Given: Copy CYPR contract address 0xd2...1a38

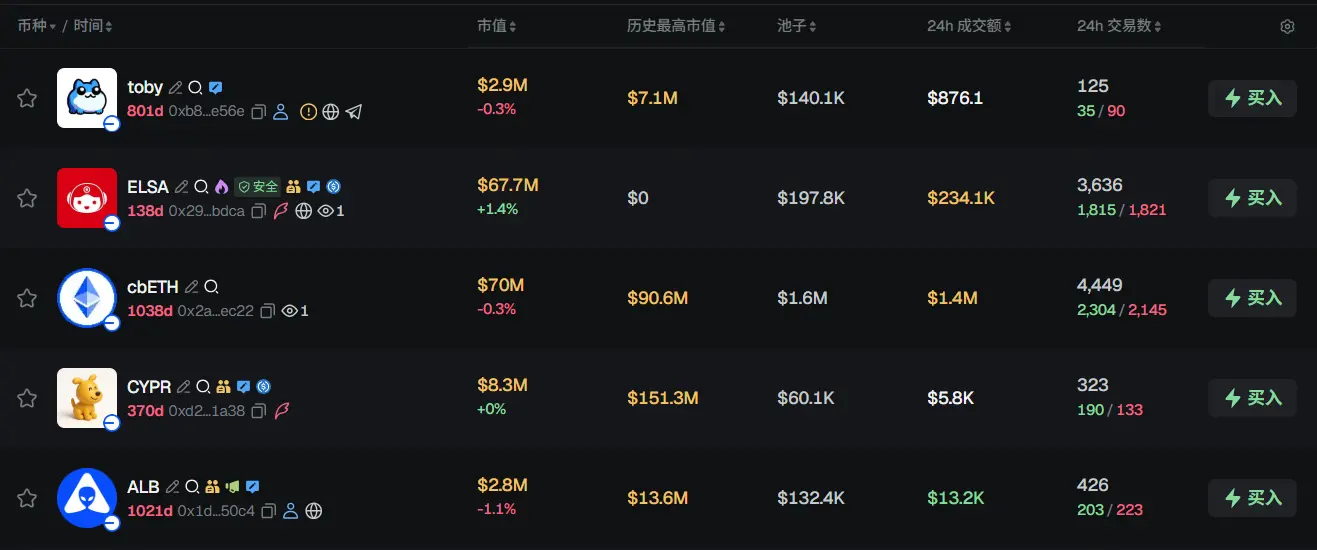Looking at the screenshot, I should pyautogui.click(x=258, y=411).
